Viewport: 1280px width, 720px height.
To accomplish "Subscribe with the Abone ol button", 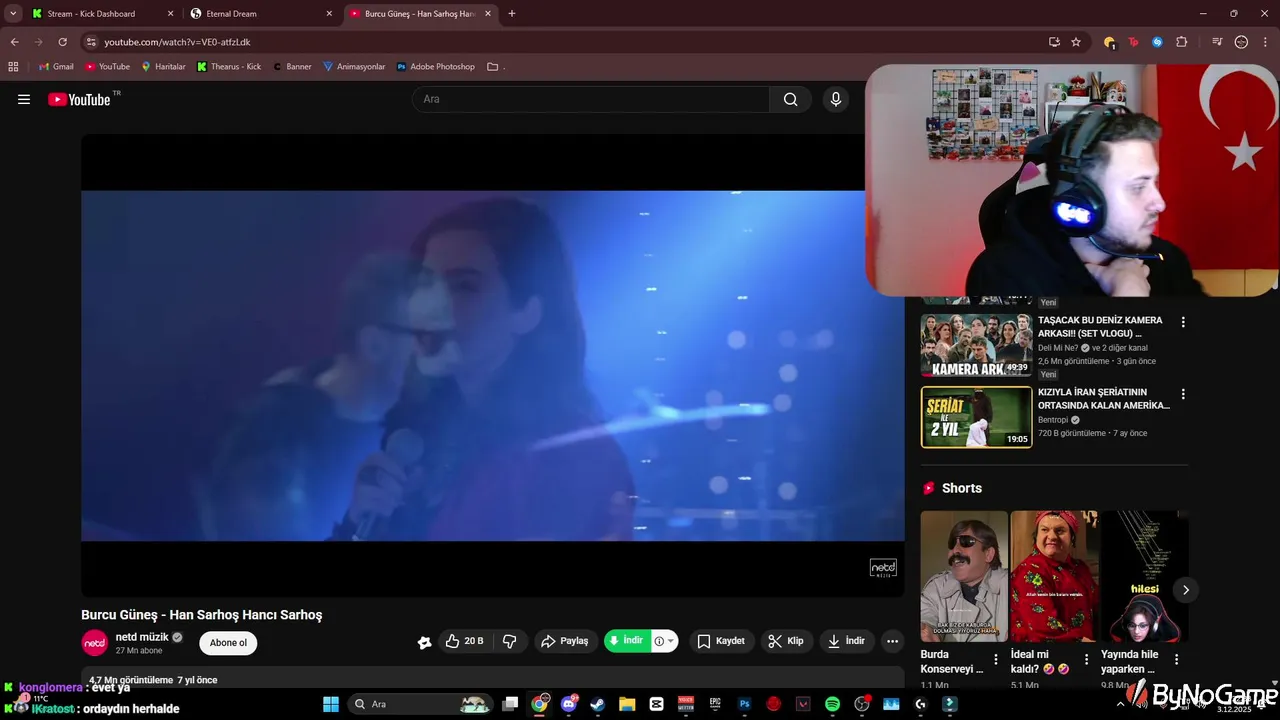I will point(228,643).
